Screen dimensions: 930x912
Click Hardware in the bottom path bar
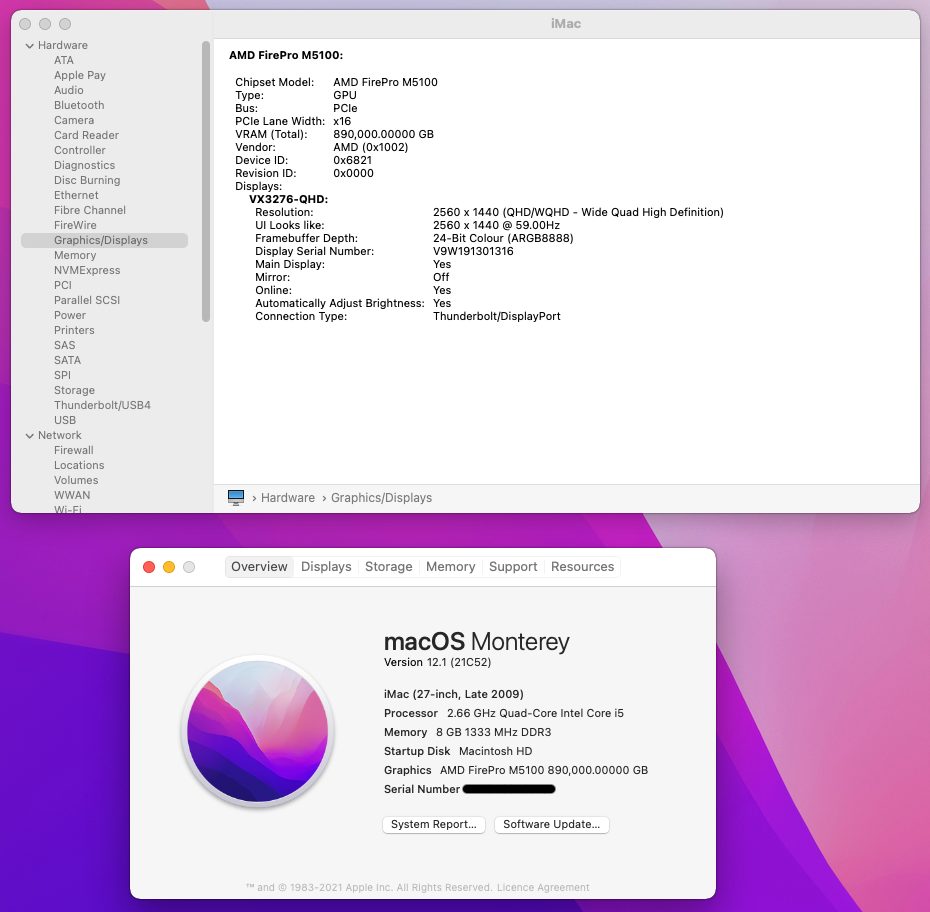[x=288, y=498]
